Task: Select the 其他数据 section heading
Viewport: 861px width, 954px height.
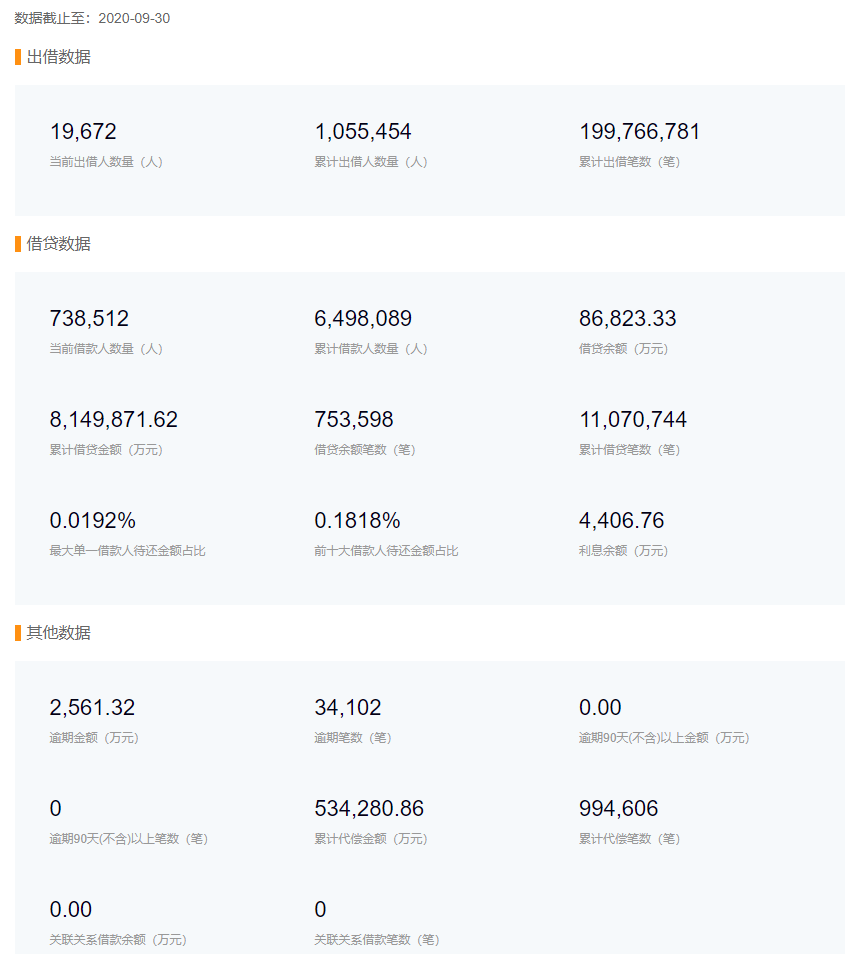Action: coord(58,633)
